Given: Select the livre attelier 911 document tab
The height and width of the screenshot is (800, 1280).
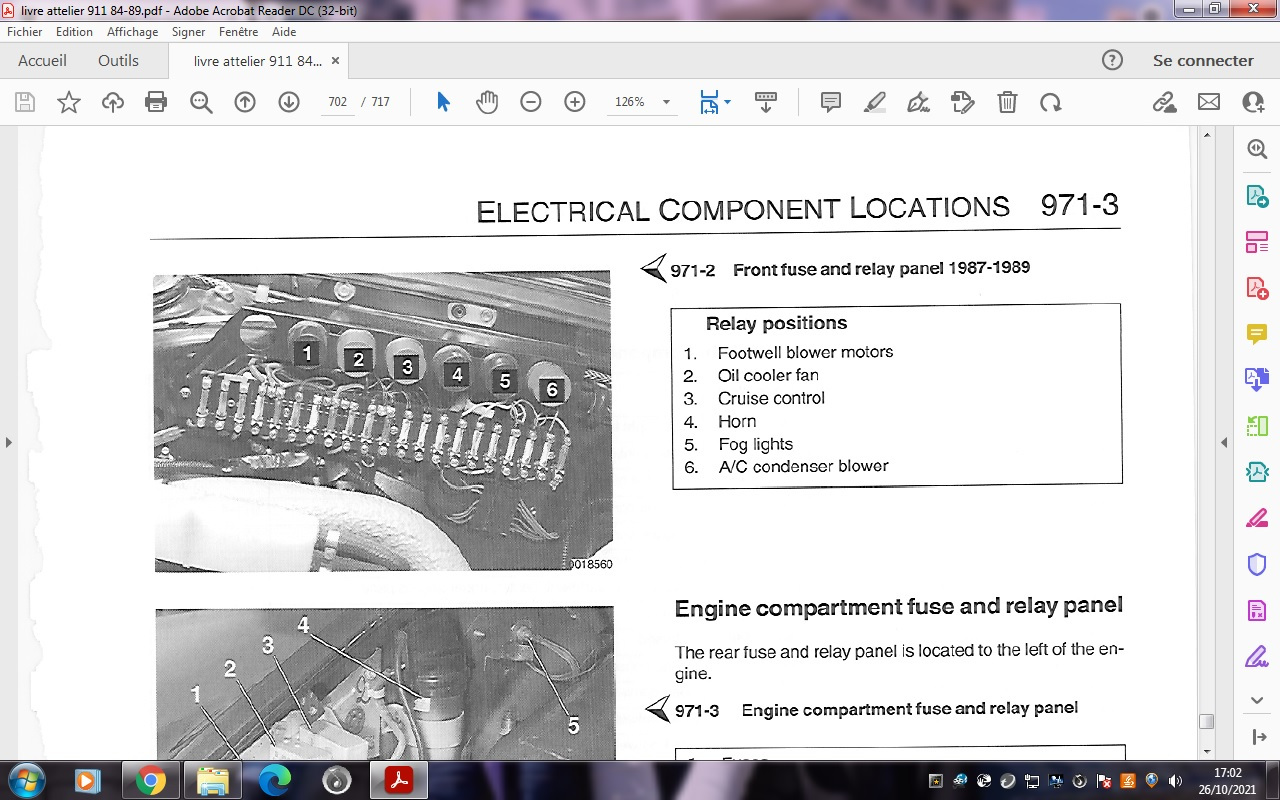Looking at the screenshot, I should pyautogui.click(x=257, y=61).
